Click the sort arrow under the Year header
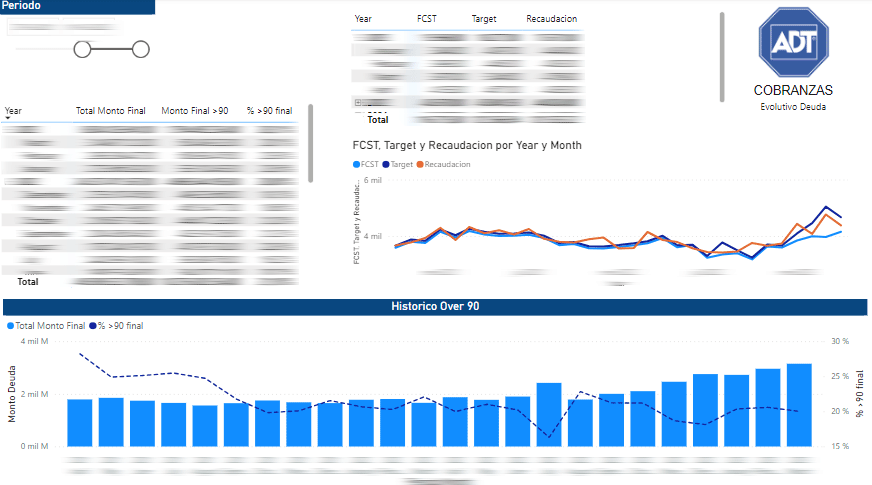The width and height of the screenshot is (872, 485). coord(8,118)
